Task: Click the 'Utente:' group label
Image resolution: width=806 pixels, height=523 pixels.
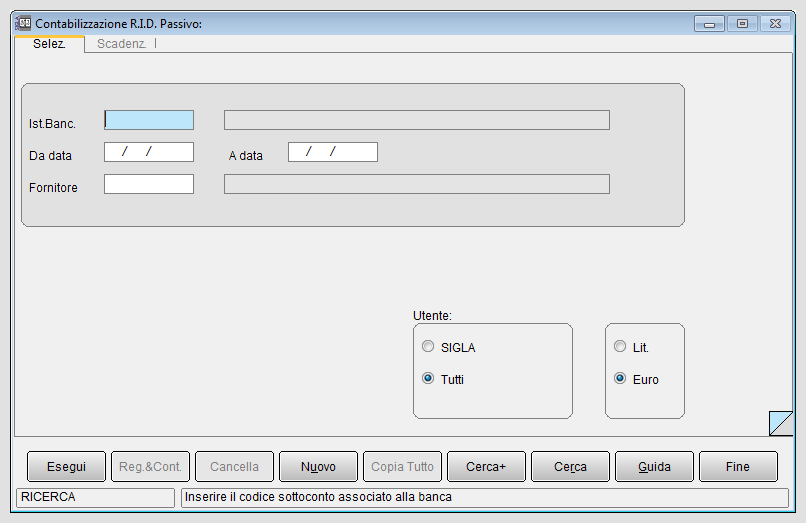Action: [x=432, y=315]
